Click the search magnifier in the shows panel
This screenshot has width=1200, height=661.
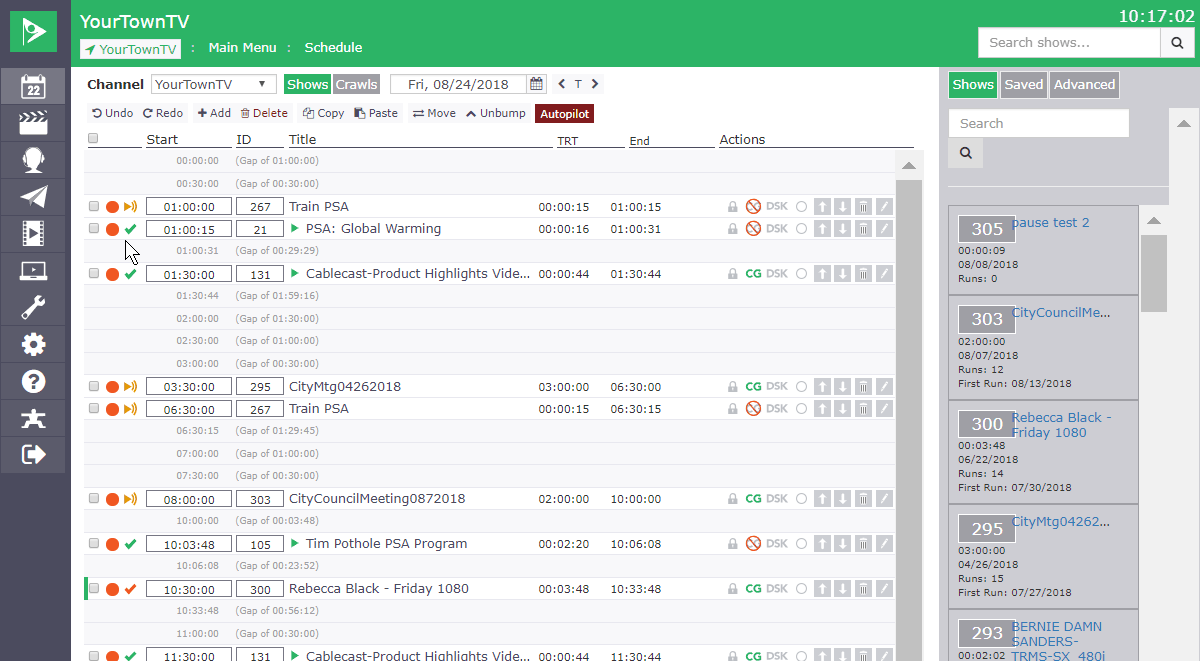[x=966, y=153]
